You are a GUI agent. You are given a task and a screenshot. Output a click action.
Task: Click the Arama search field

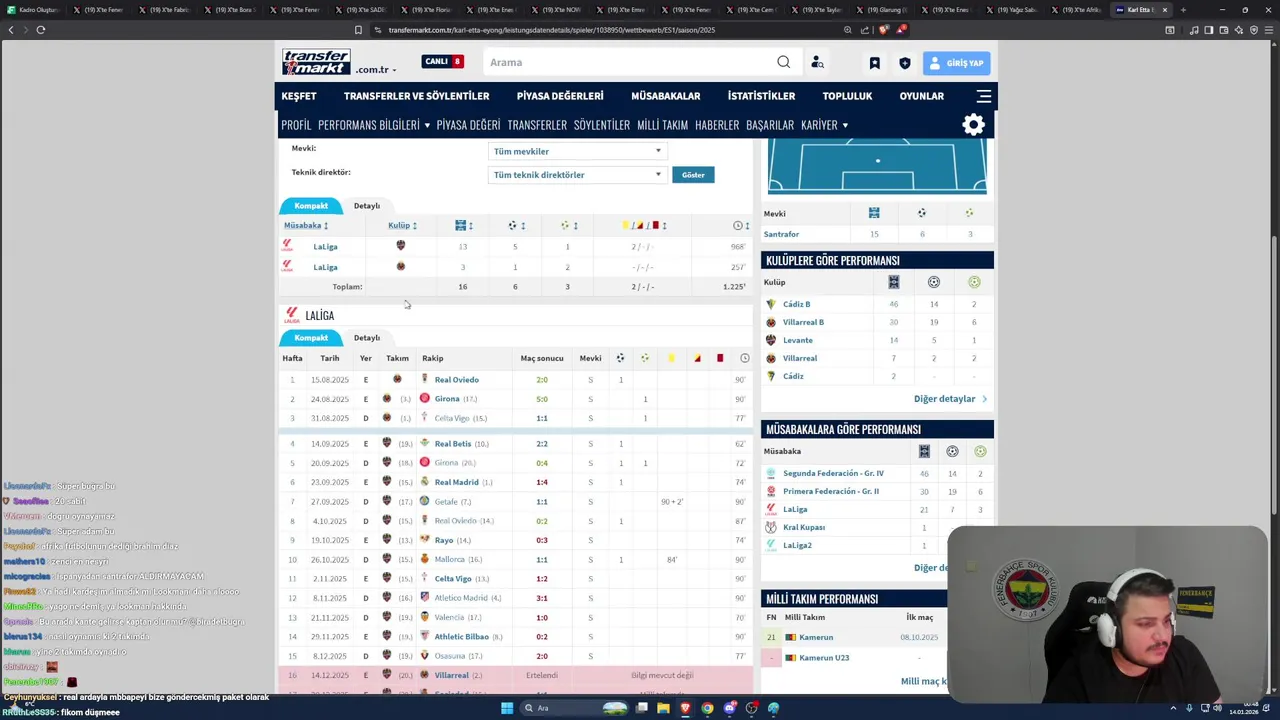click(x=630, y=62)
